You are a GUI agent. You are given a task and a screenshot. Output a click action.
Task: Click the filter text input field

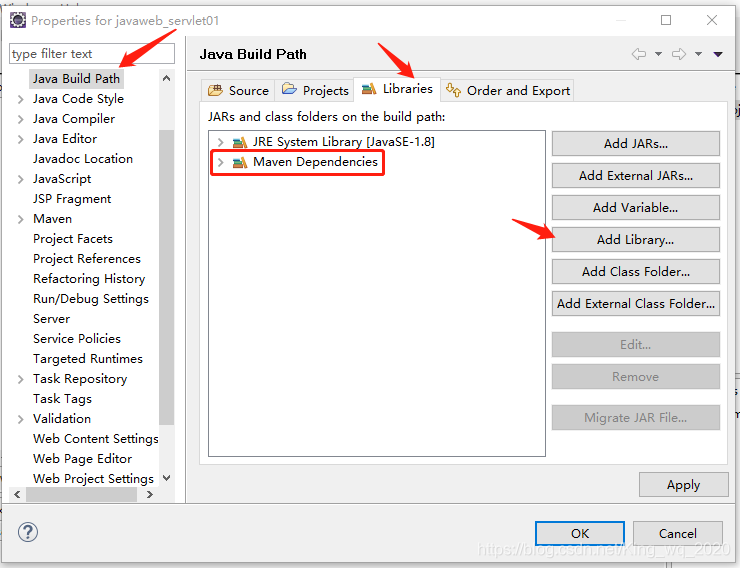[92, 53]
